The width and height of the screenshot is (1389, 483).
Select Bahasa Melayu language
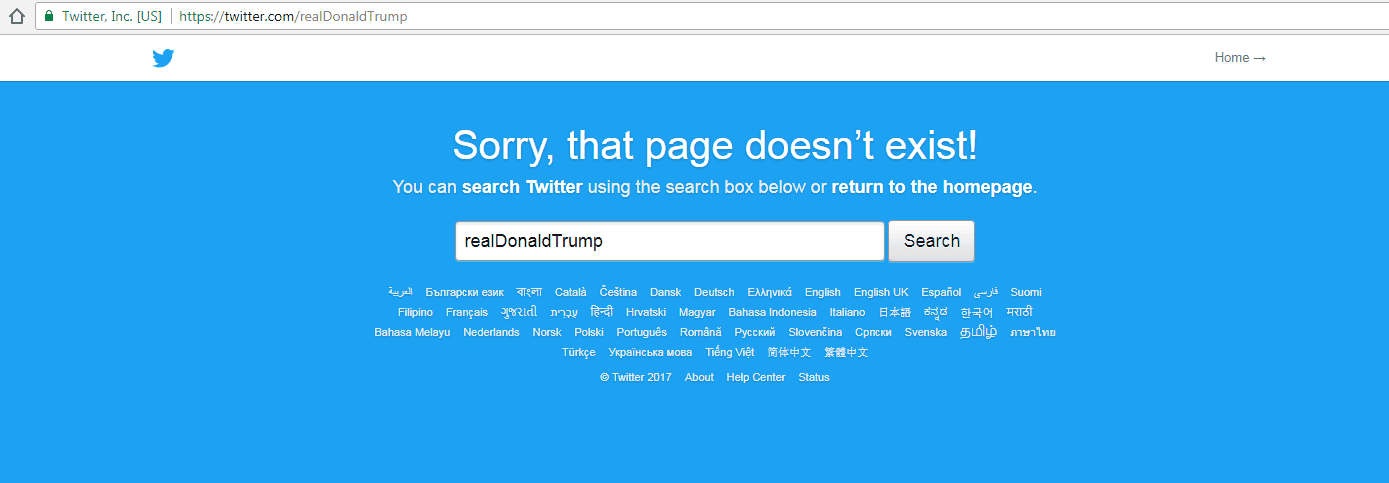click(x=412, y=332)
